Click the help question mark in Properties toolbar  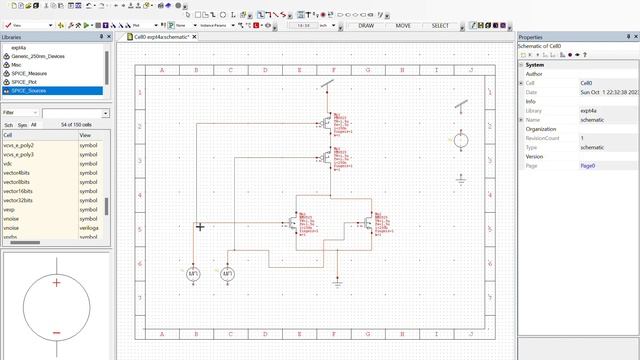pyautogui.click(x=584, y=55)
